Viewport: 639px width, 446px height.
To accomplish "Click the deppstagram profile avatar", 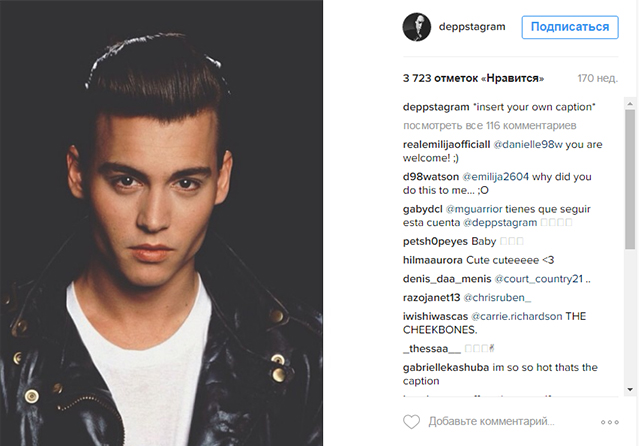I will tap(416, 27).
